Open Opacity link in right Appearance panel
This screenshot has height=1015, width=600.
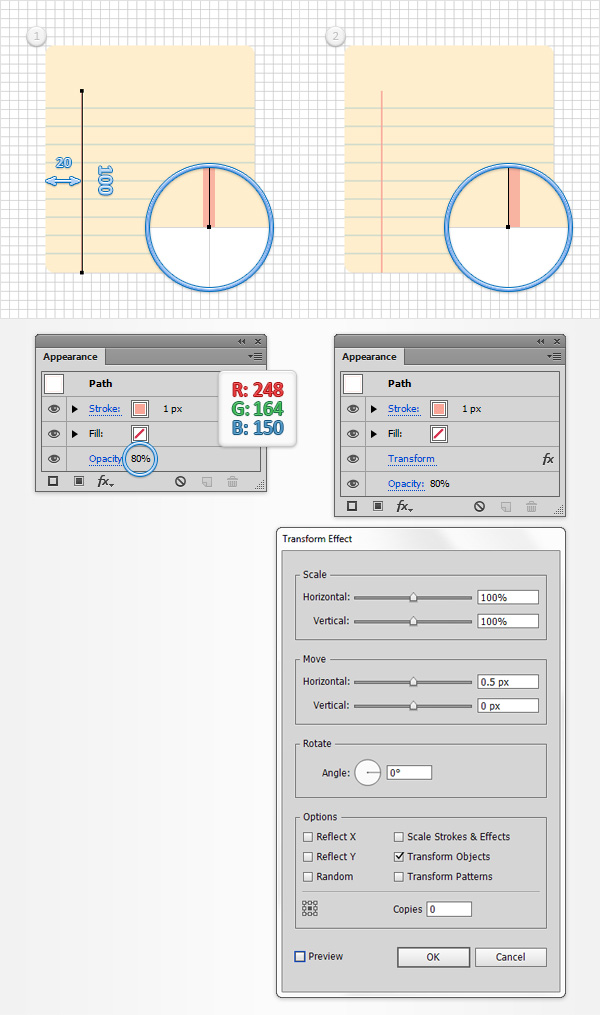[x=406, y=484]
